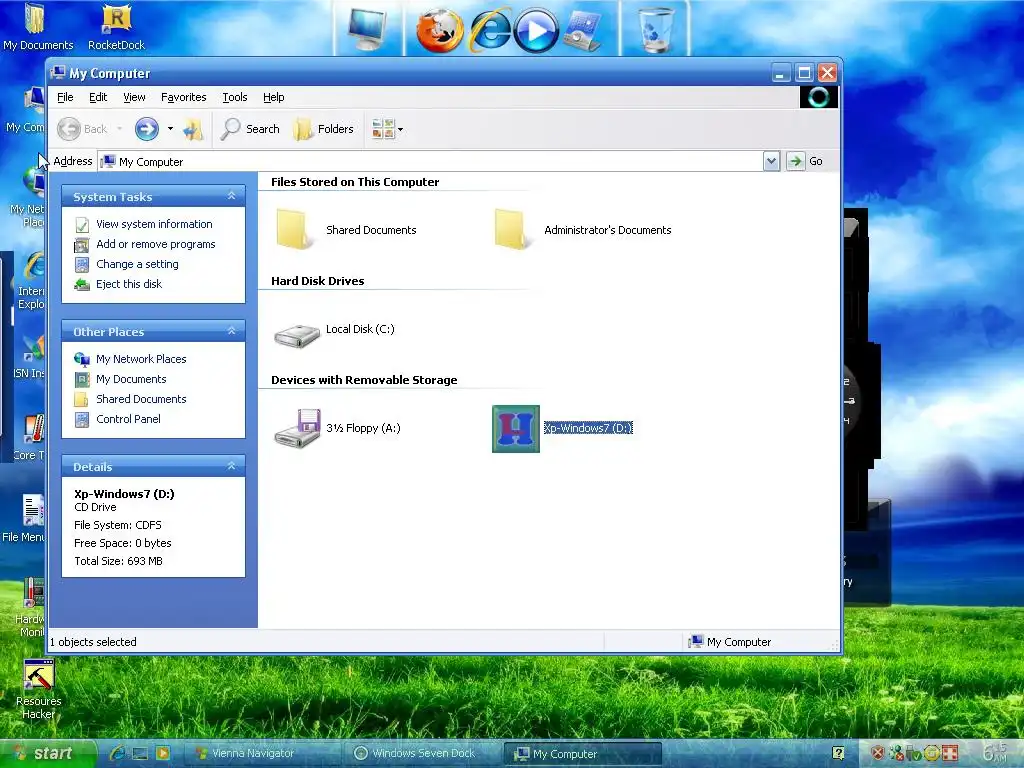Open the Views dropdown arrow
Screen dimensions: 1024x768
click(x=400, y=129)
